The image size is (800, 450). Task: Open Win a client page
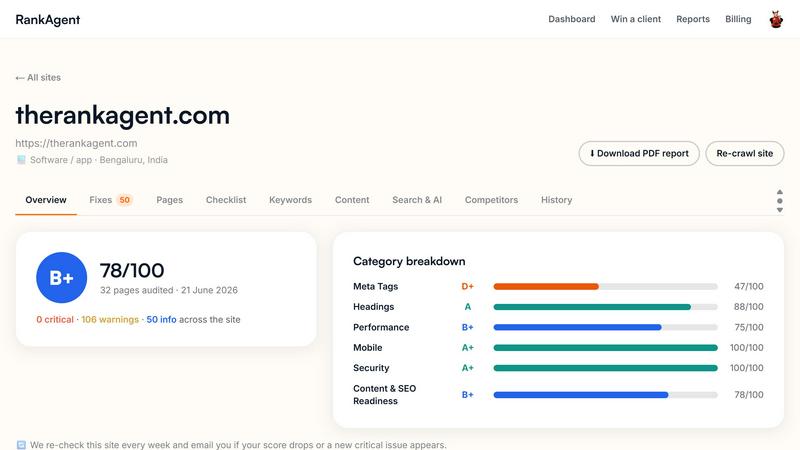tap(636, 19)
